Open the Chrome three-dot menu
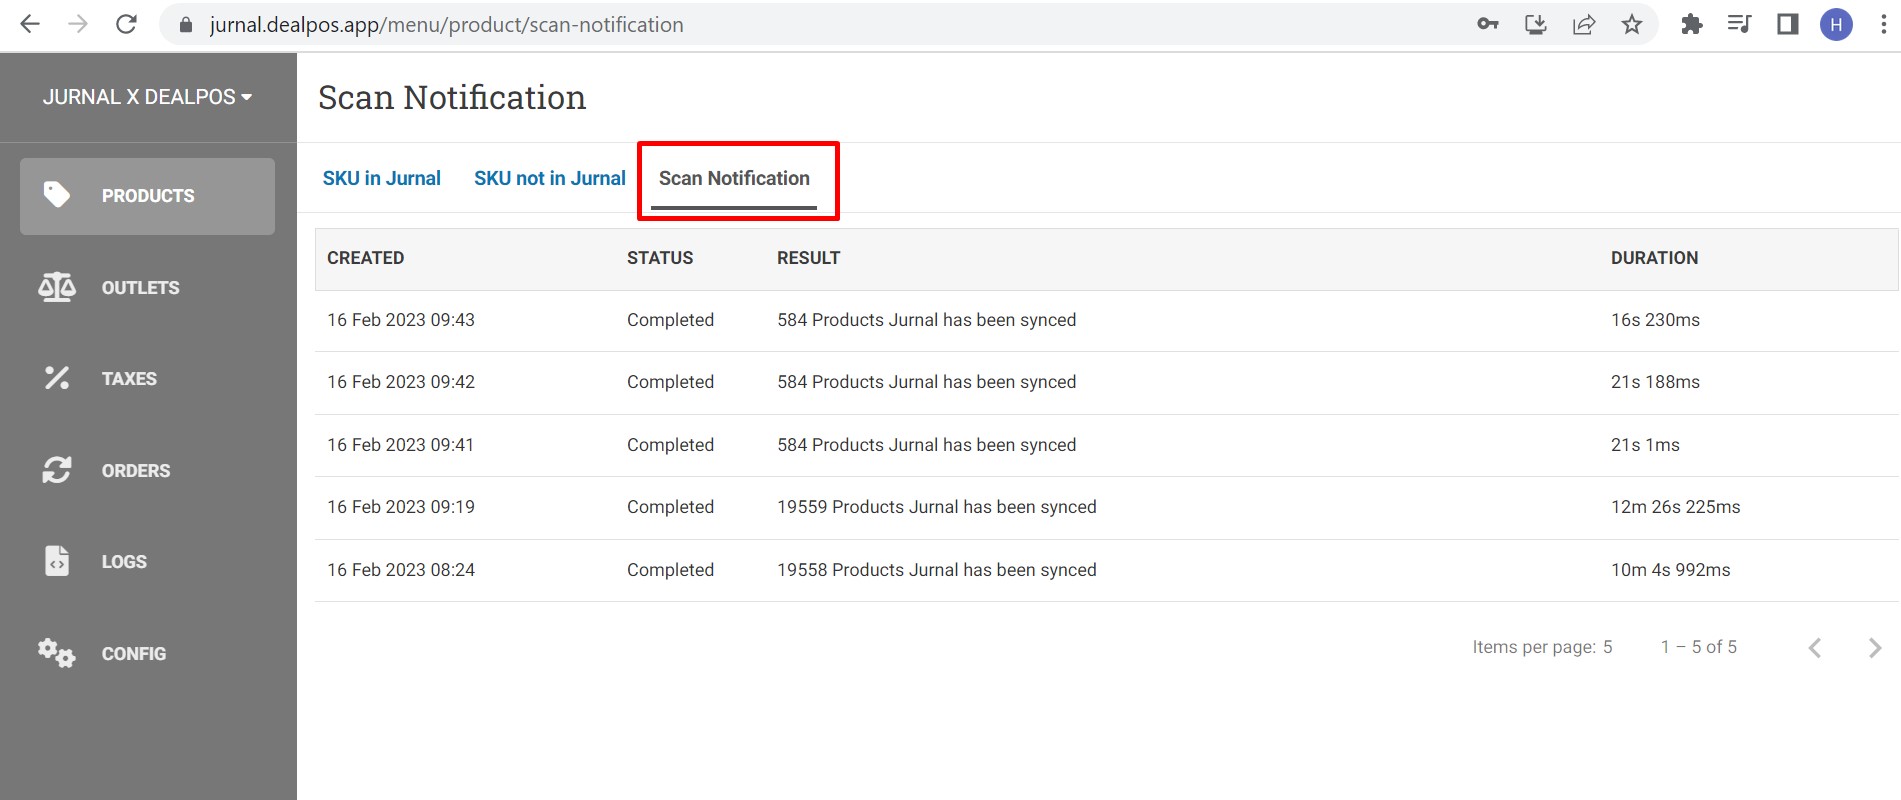 click(x=1883, y=24)
